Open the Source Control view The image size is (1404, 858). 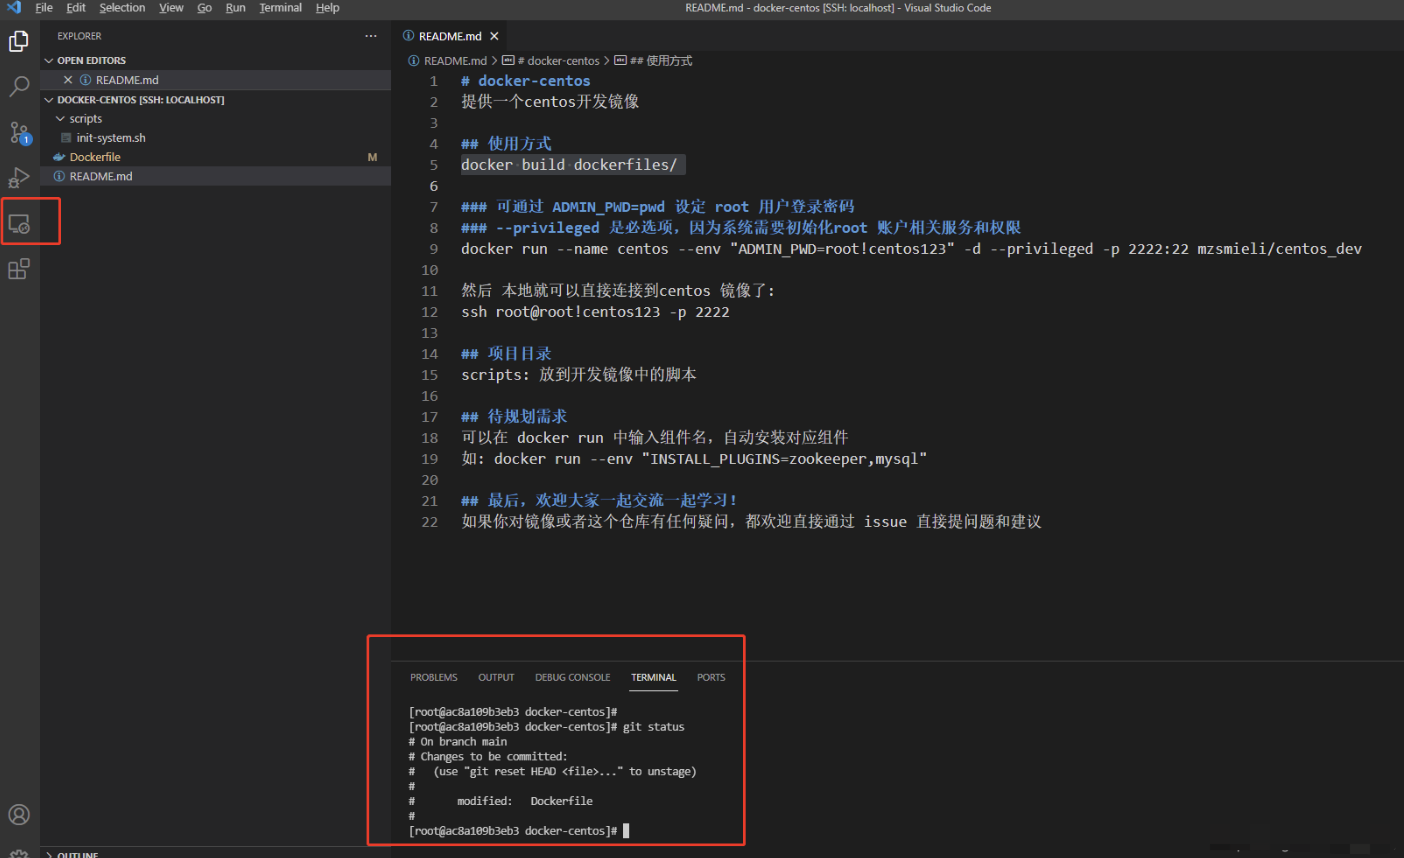tap(19, 132)
